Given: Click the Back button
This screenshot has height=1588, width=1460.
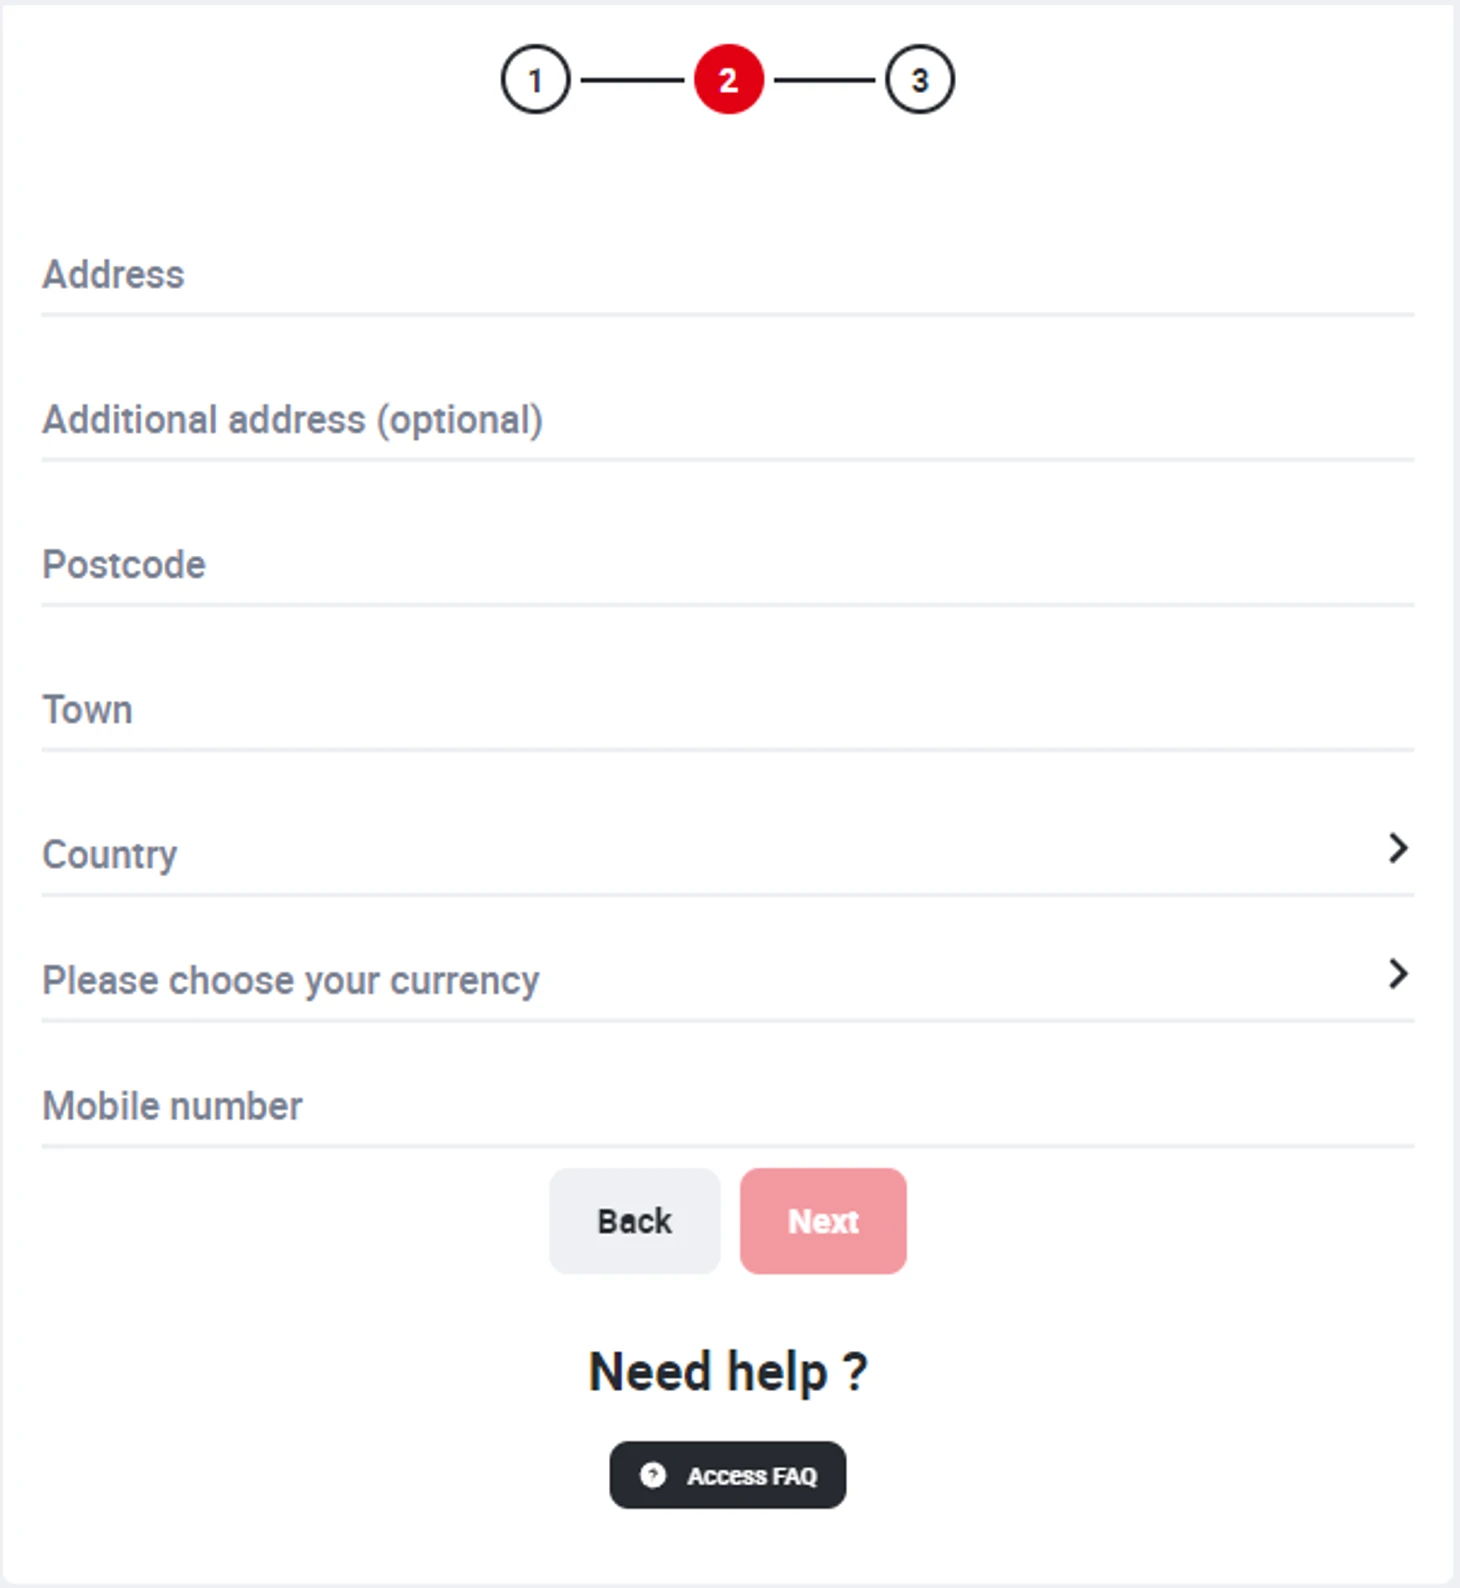Looking at the screenshot, I should 635,1221.
